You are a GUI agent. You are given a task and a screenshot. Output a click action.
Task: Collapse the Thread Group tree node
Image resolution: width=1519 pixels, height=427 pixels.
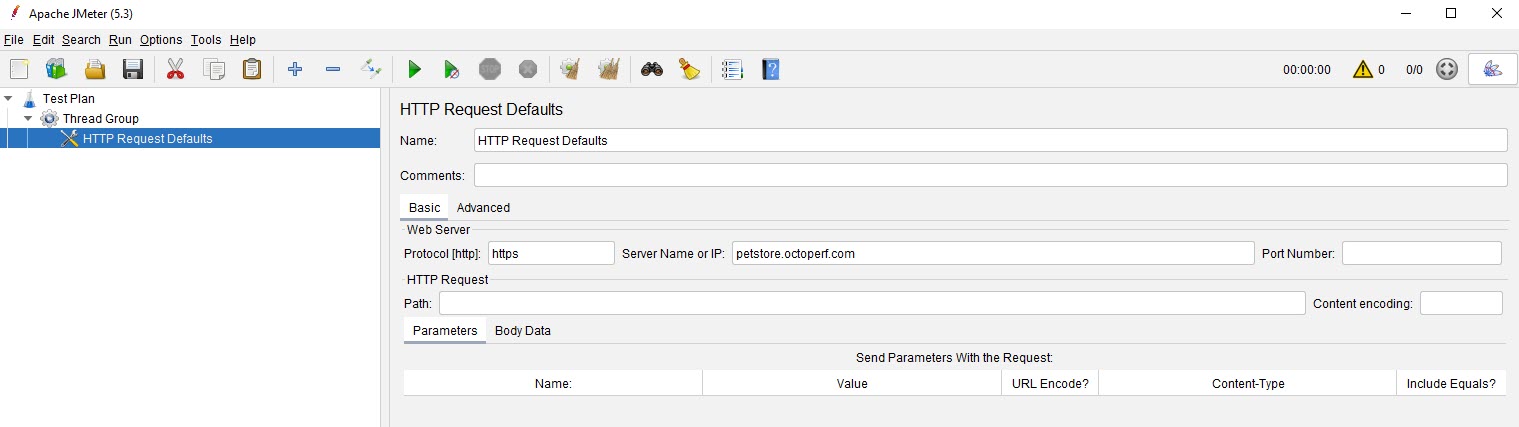pos(29,119)
